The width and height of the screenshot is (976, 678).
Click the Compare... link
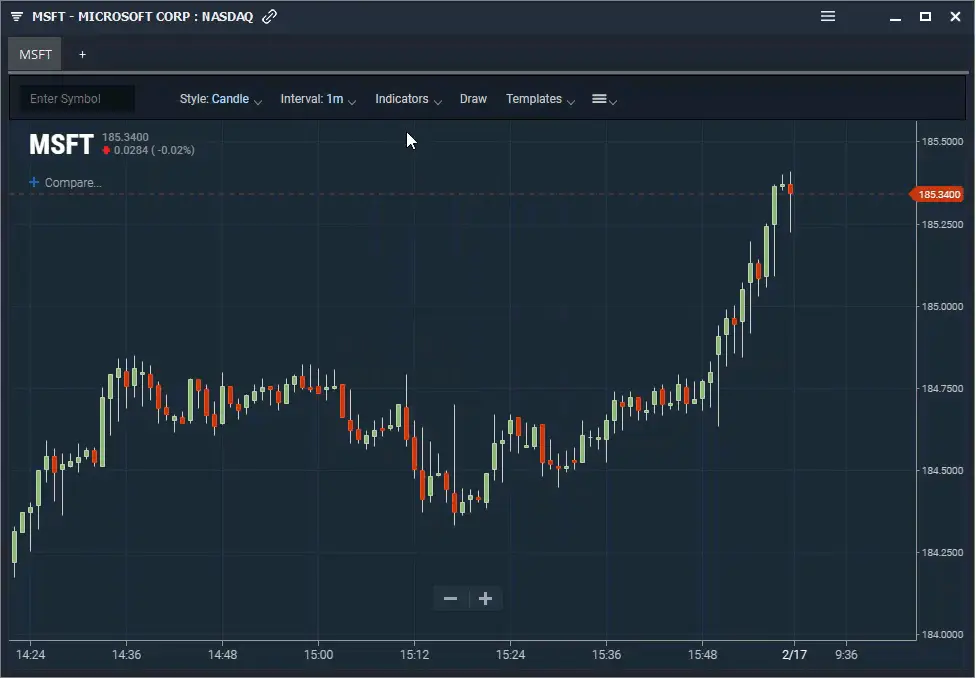[x=73, y=182]
